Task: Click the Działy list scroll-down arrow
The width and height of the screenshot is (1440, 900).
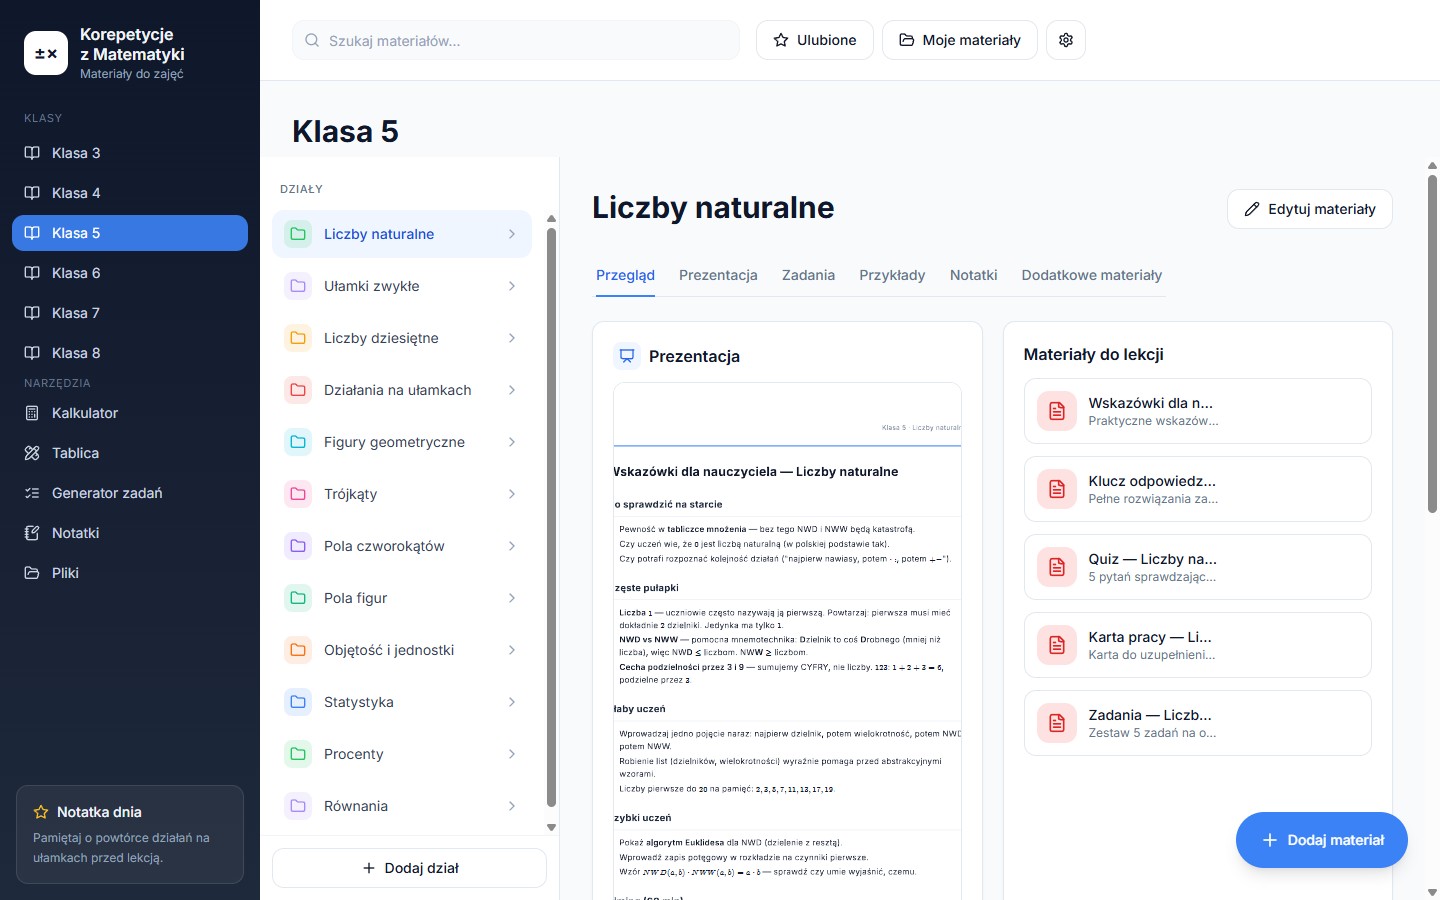Action: pos(551,827)
